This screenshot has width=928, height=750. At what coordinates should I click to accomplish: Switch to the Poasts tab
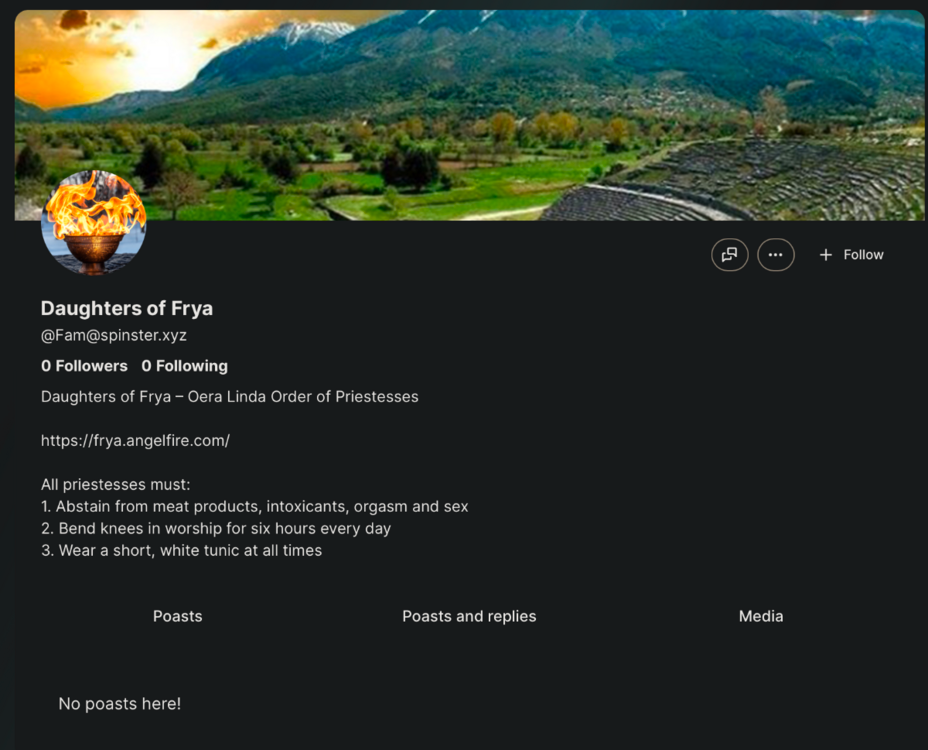click(178, 616)
